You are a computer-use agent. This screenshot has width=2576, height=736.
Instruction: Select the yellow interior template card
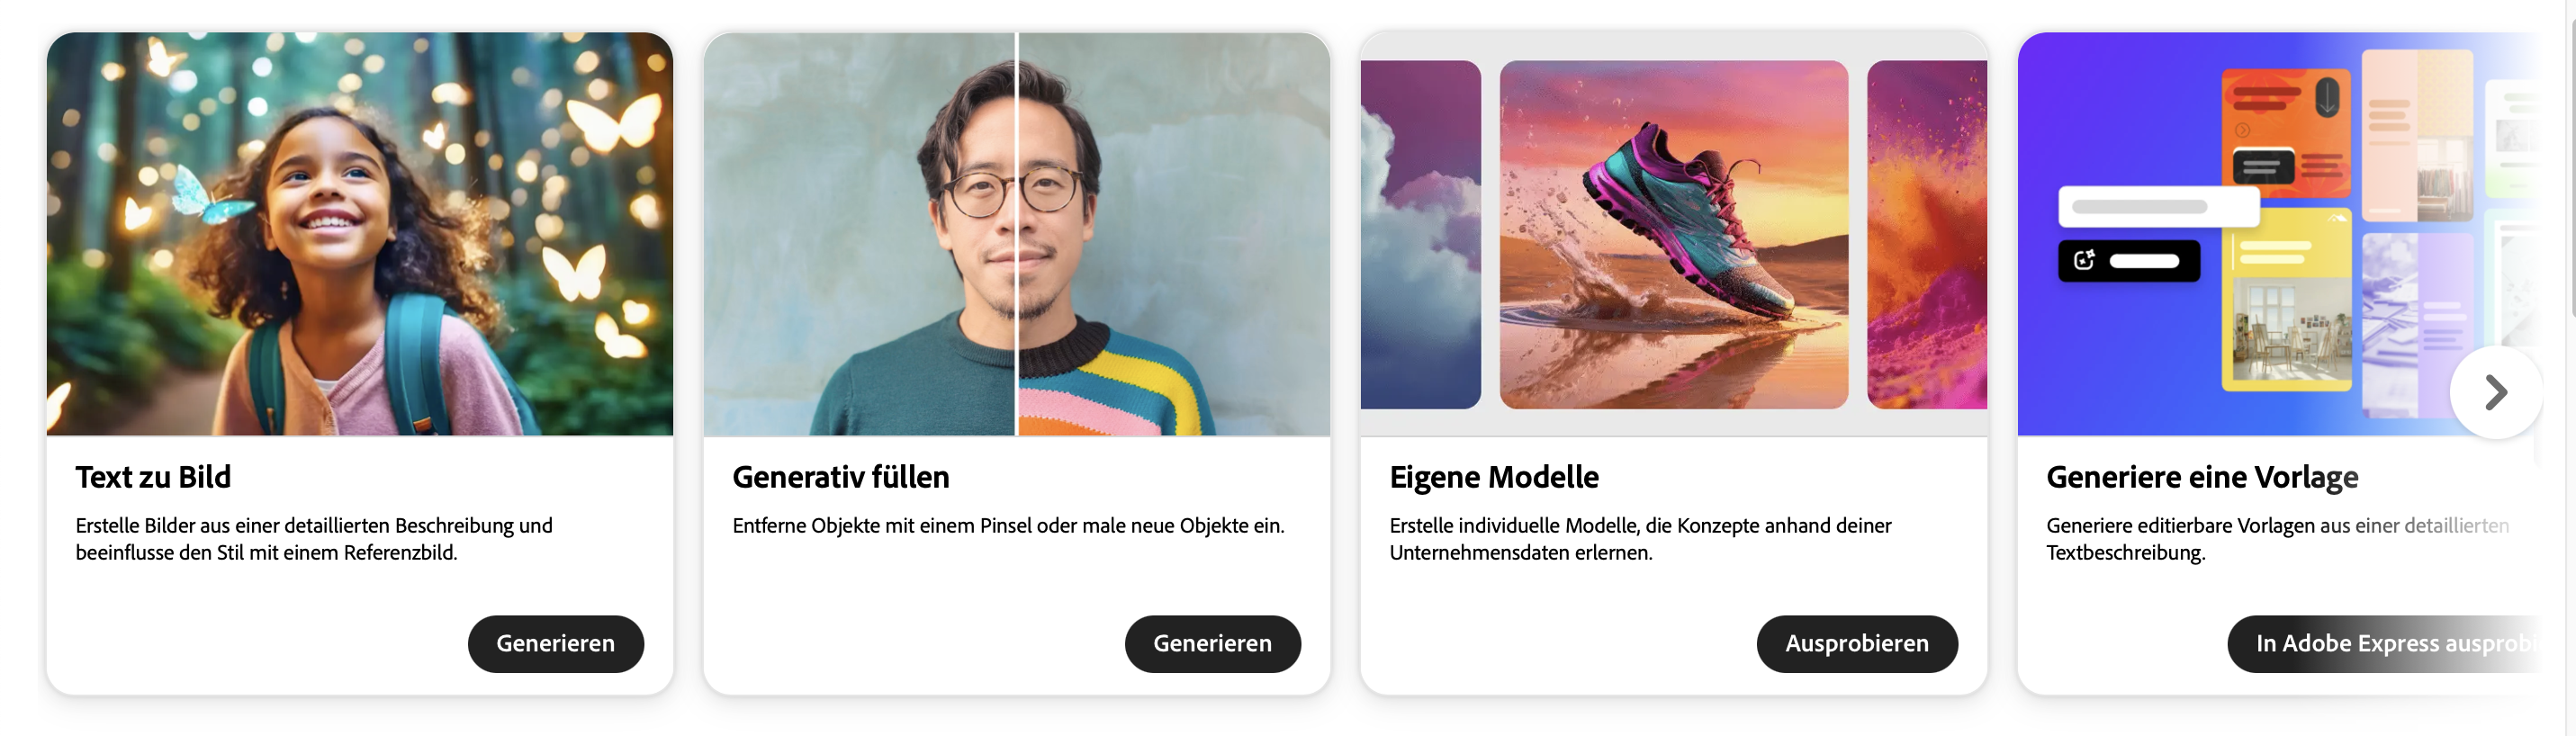coord(2286,298)
